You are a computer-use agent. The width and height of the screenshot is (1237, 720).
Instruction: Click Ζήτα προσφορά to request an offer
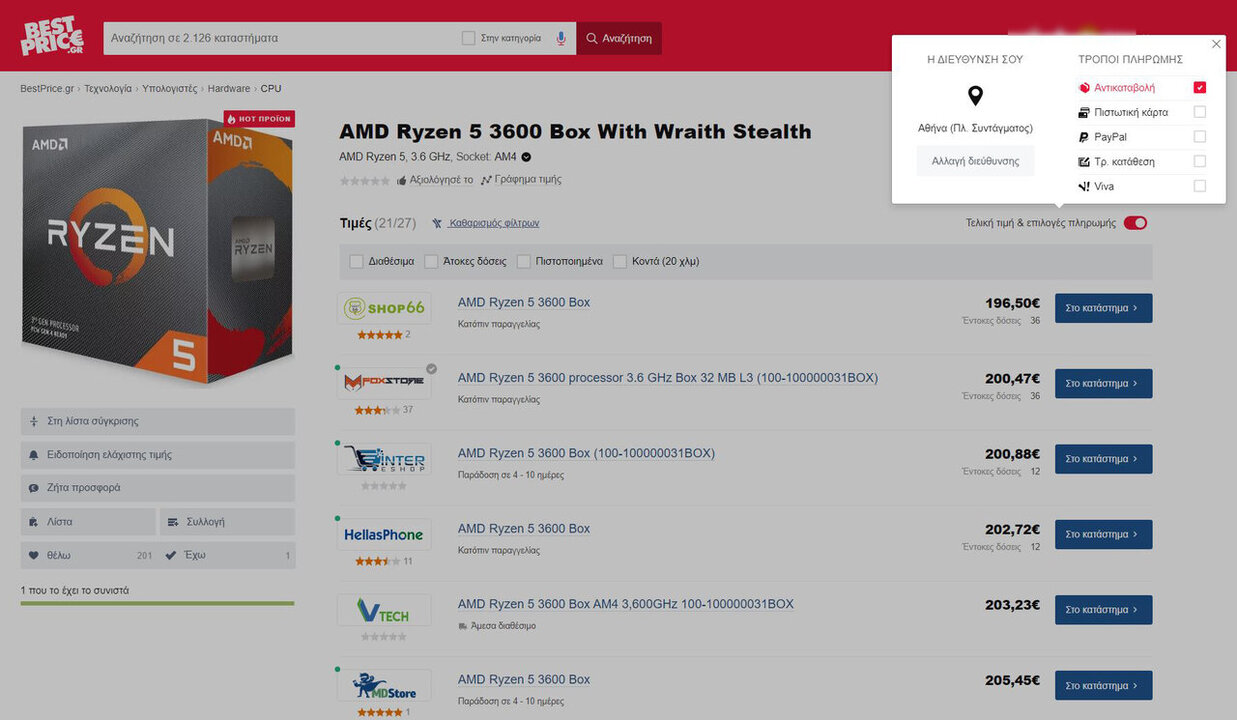[158, 488]
